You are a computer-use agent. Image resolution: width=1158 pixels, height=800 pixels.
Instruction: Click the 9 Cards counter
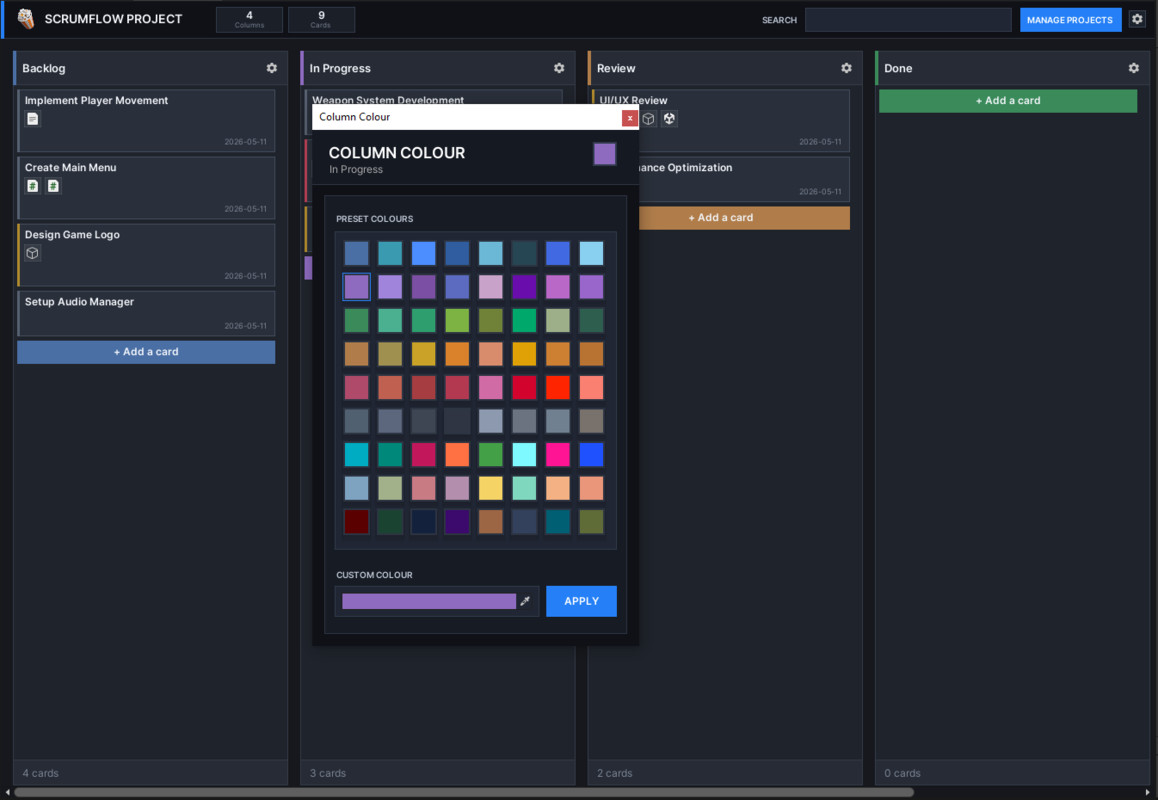321,19
